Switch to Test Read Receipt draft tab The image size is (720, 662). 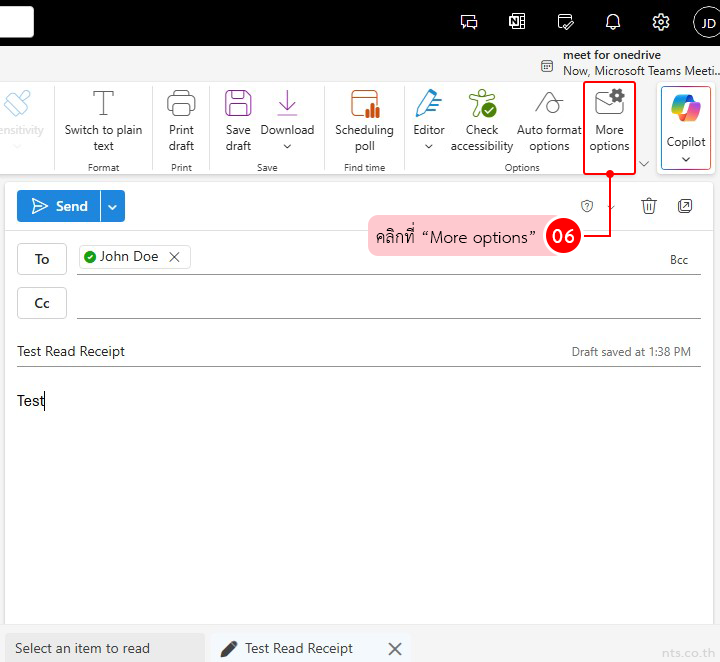[x=298, y=648]
